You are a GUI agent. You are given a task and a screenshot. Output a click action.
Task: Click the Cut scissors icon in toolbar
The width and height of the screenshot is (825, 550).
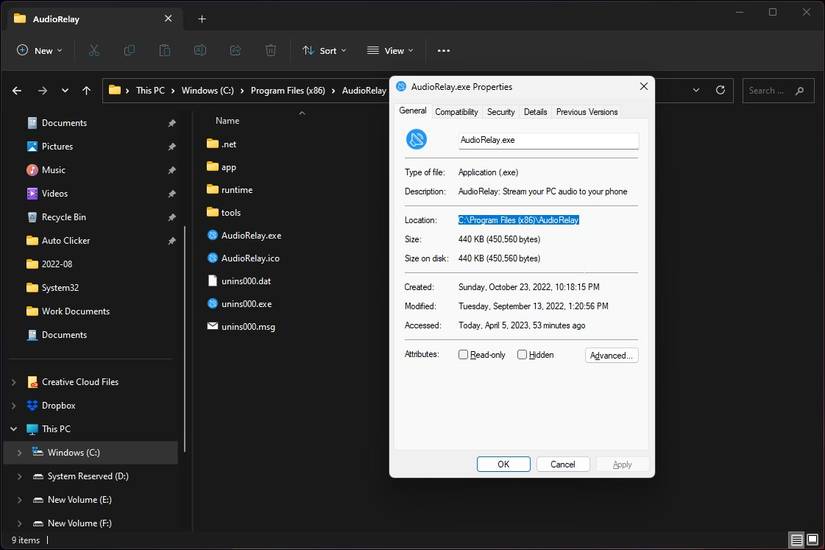94,51
